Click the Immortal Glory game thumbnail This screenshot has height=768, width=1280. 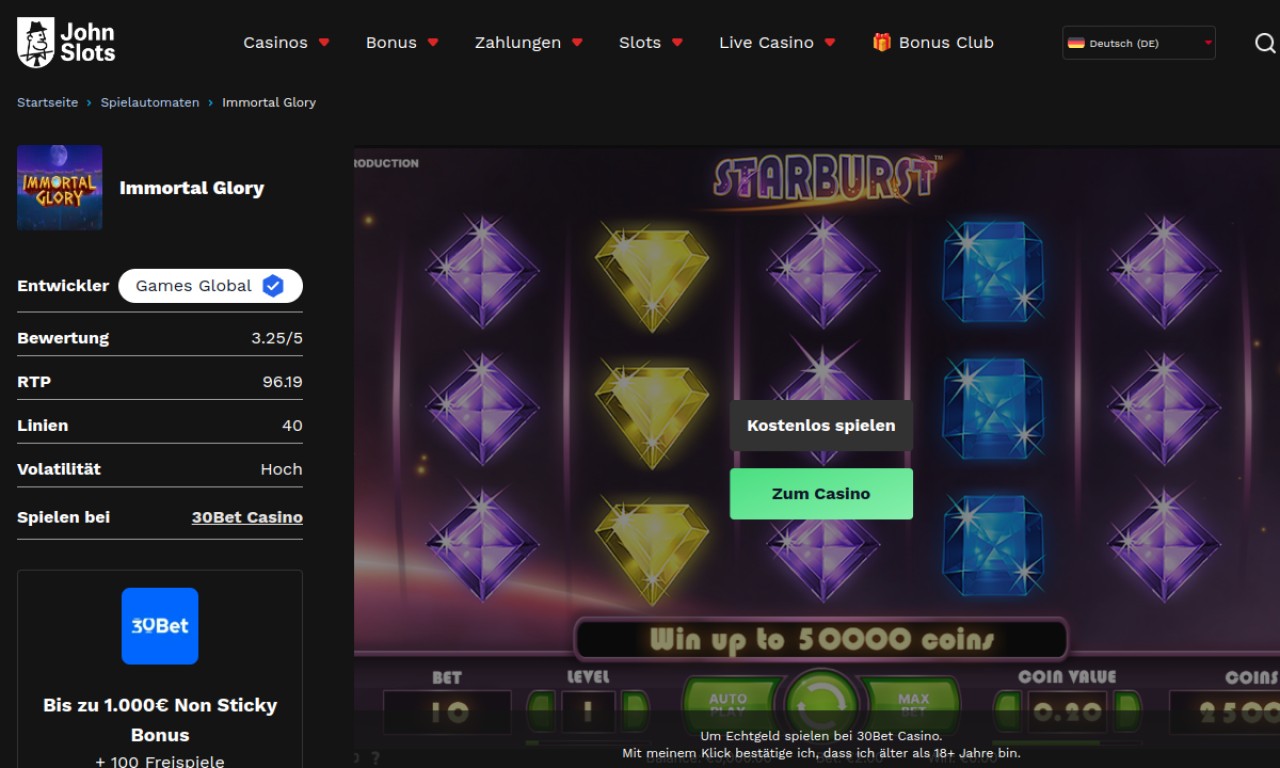(59, 187)
